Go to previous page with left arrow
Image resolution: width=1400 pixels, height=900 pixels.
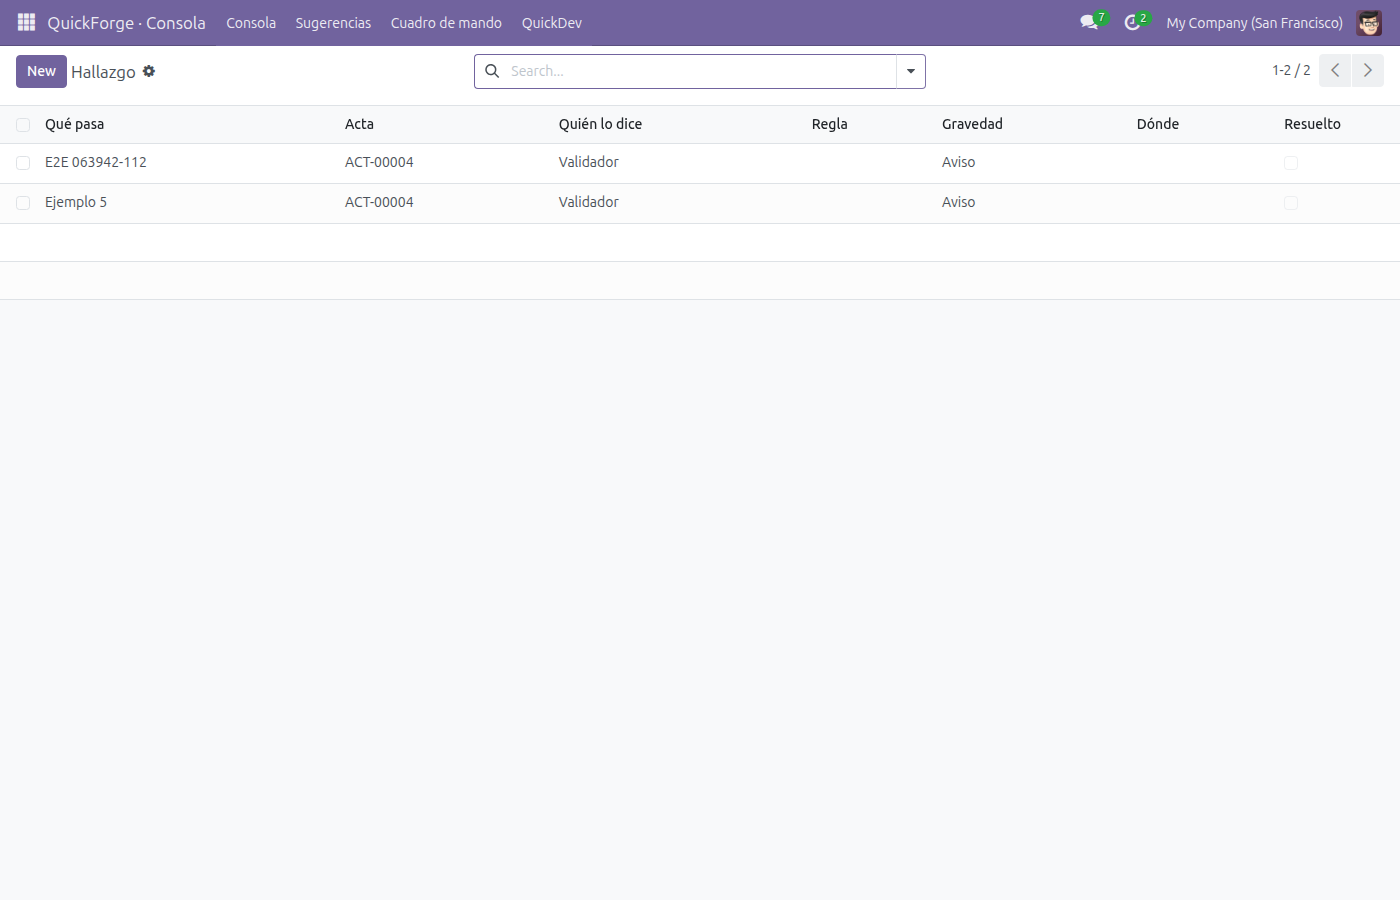click(1335, 70)
